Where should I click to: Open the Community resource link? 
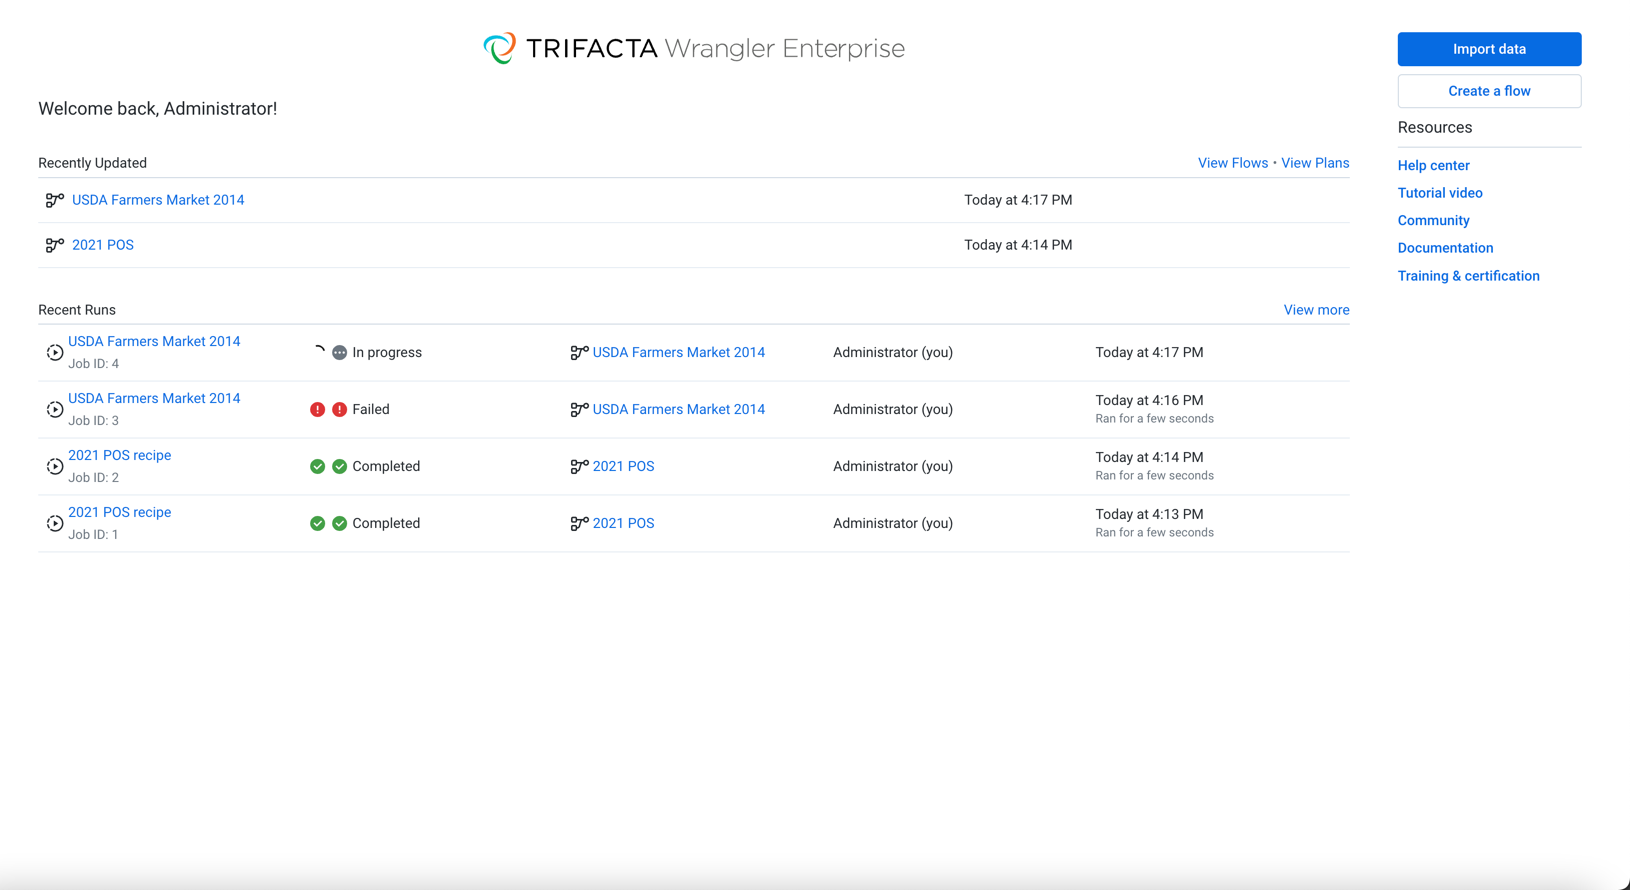pyautogui.click(x=1433, y=220)
